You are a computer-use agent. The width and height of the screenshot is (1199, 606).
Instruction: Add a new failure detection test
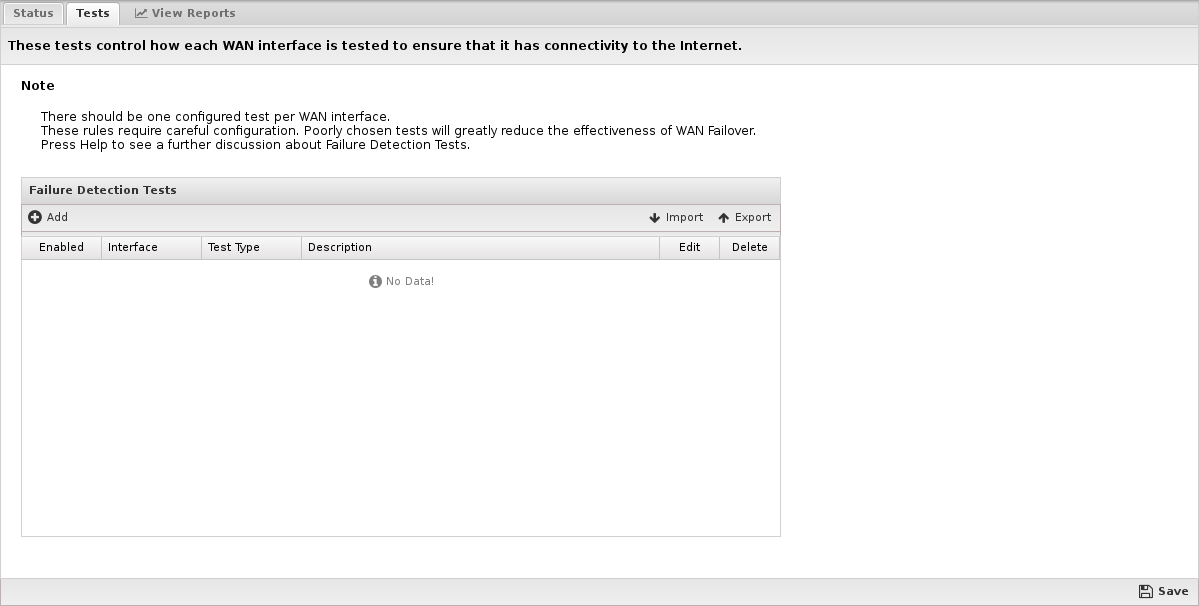48,217
